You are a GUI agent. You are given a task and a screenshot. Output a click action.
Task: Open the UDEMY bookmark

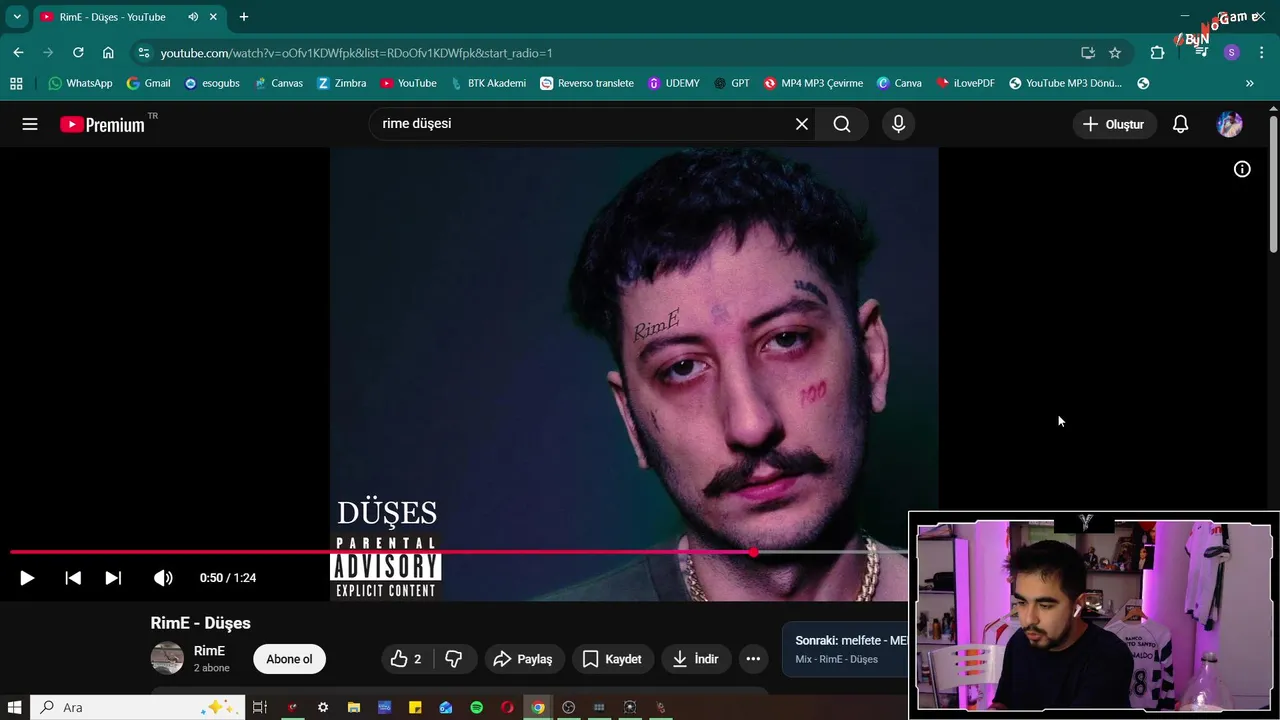[x=673, y=83]
